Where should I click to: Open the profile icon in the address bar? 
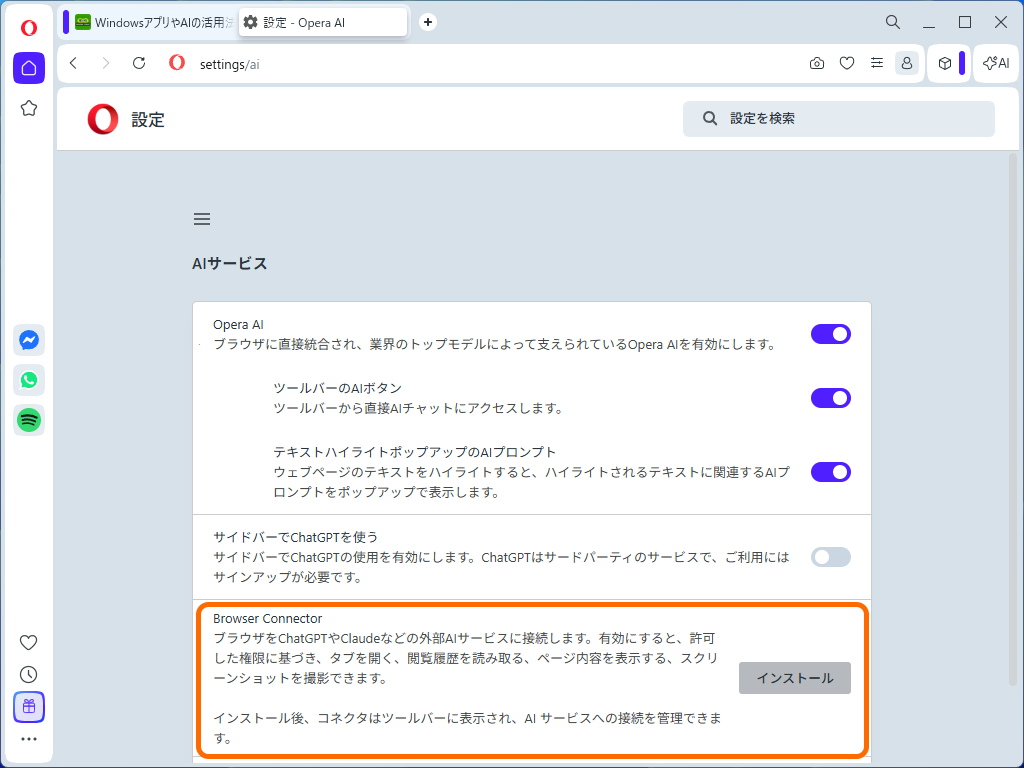pyautogui.click(x=907, y=63)
